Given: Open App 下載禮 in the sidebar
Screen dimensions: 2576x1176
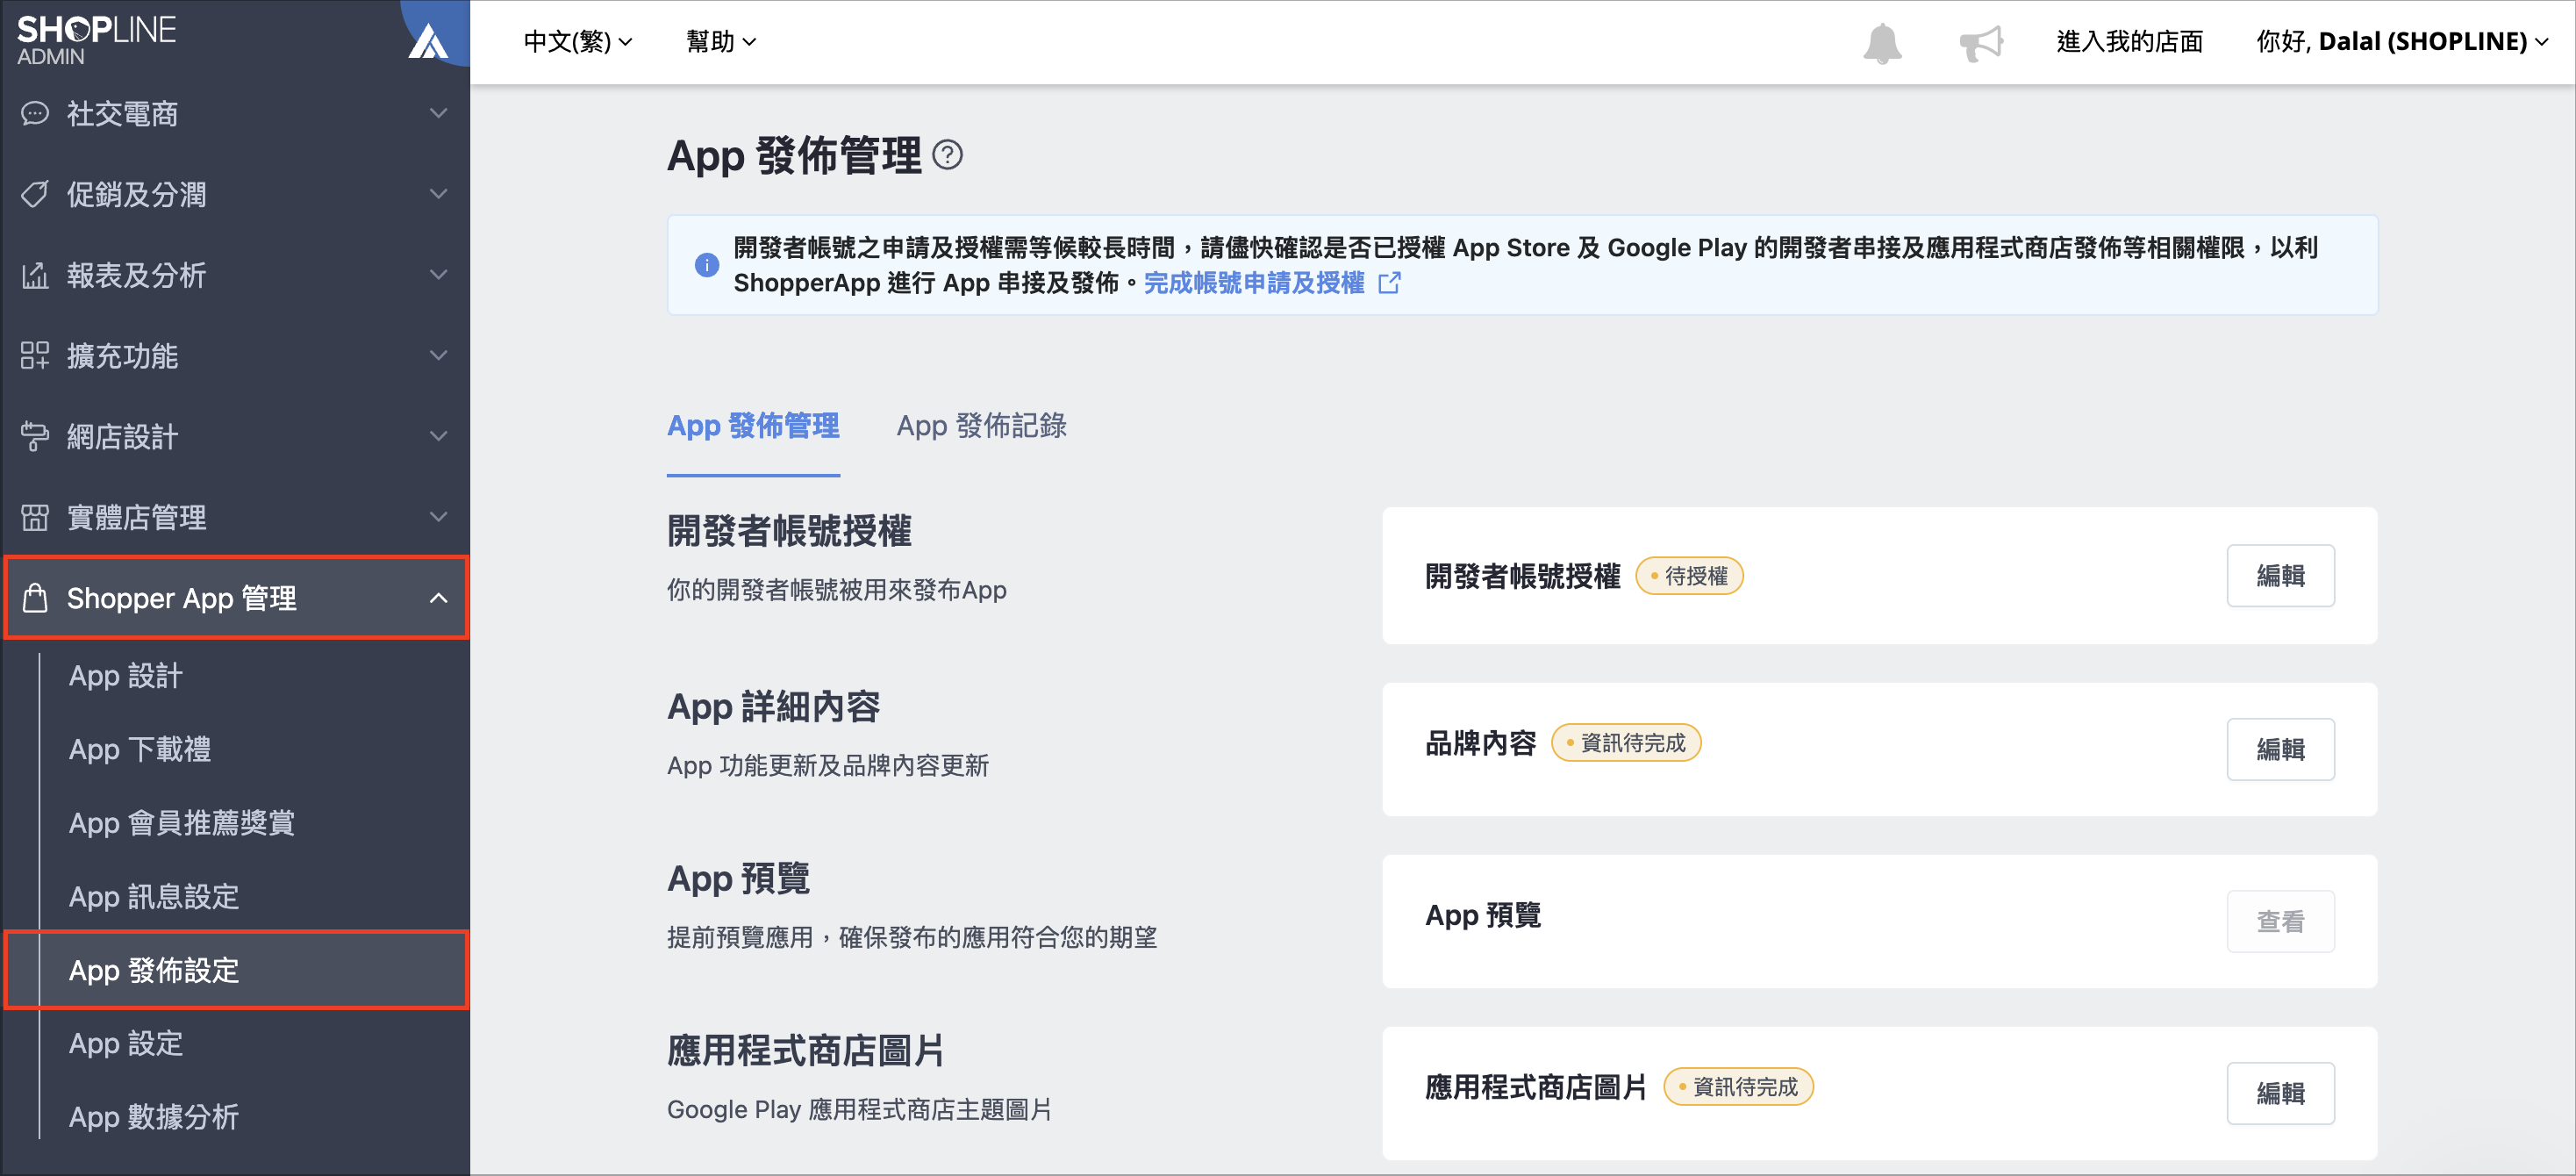Looking at the screenshot, I should coord(139,749).
